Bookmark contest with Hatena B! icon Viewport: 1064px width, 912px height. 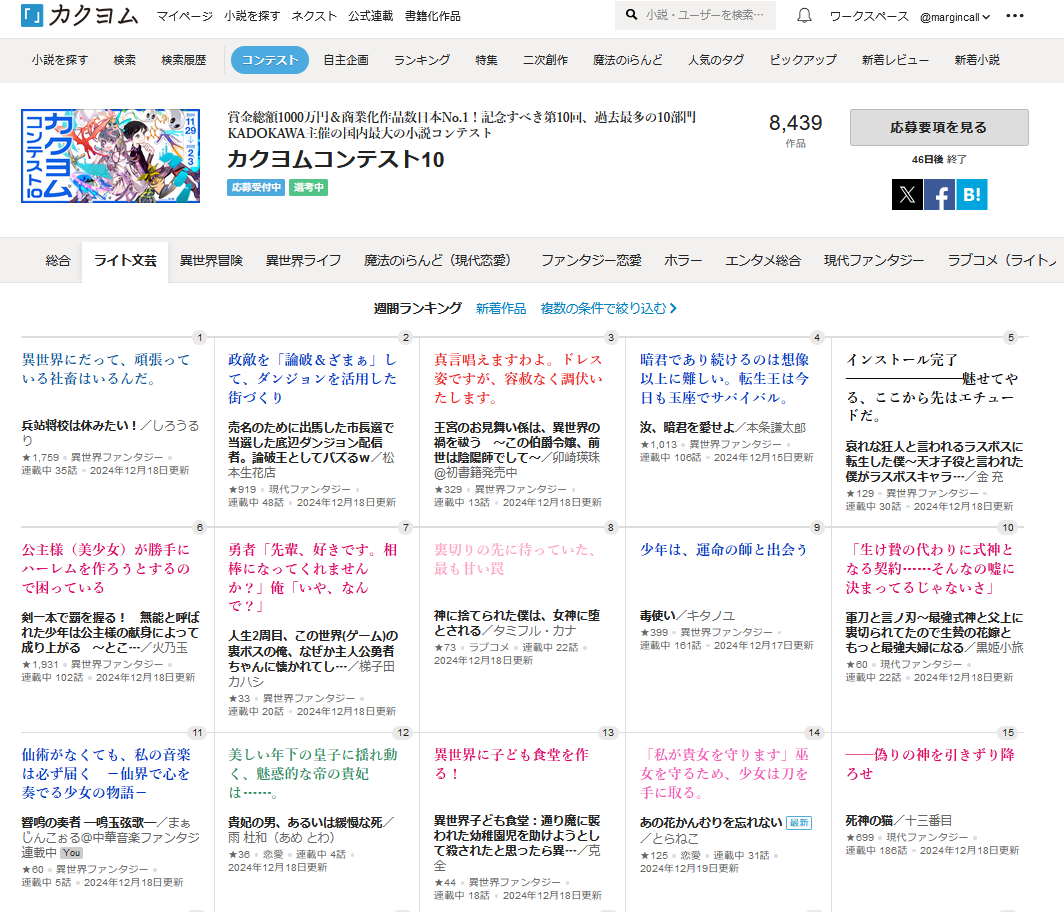tap(971, 195)
